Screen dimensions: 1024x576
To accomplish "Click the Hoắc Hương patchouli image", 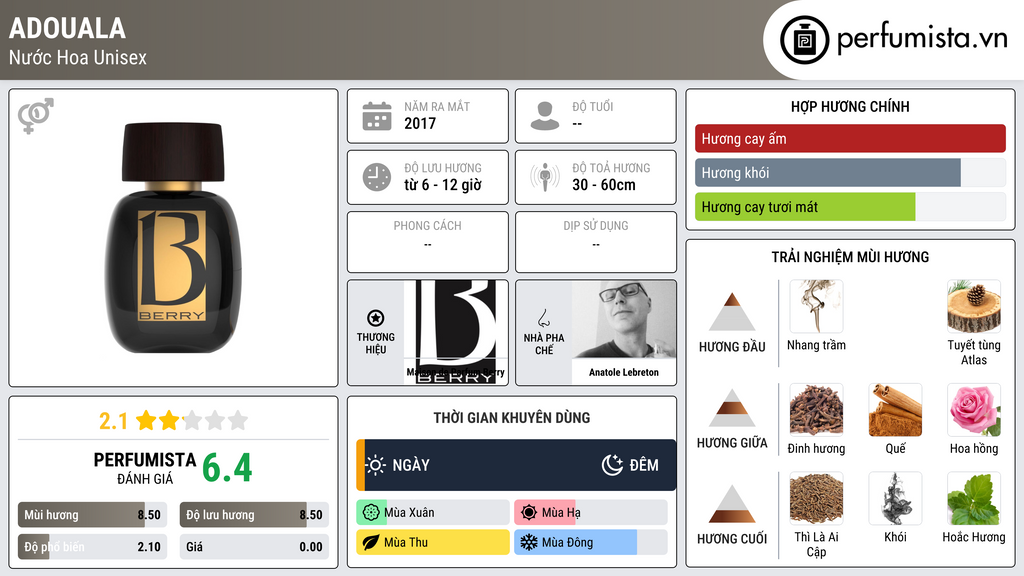I will [x=974, y=498].
